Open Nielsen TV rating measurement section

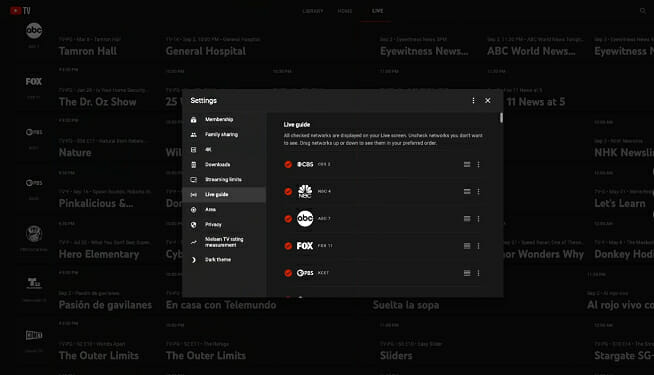(x=224, y=242)
